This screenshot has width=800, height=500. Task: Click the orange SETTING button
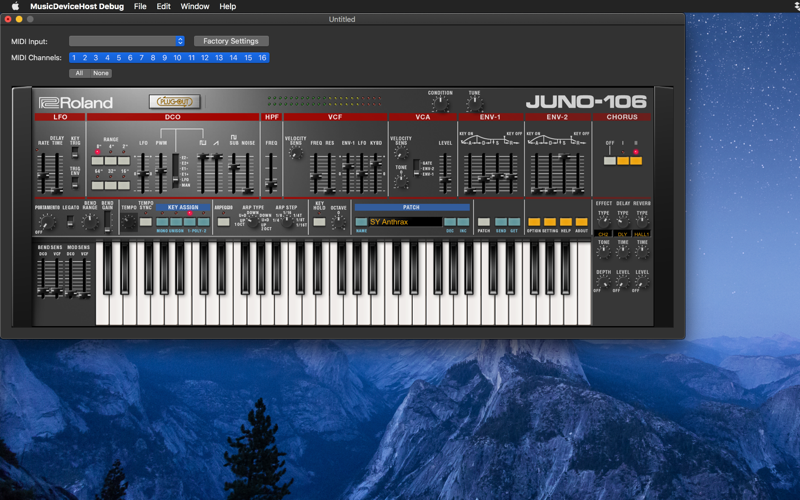(x=550, y=222)
